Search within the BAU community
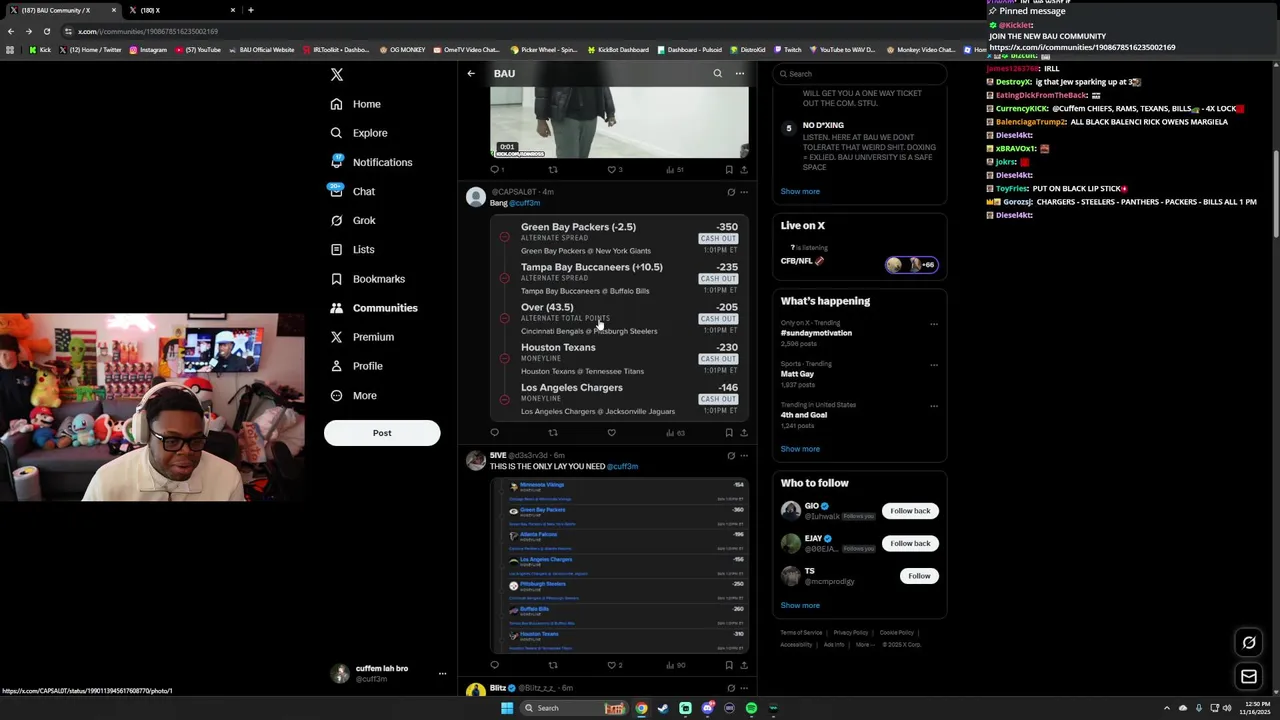The image size is (1280, 720). tap(717, 73)
